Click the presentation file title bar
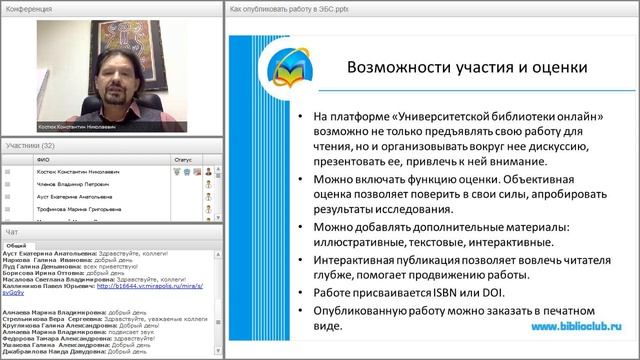640x360 pixels. (x=432, y=9)
